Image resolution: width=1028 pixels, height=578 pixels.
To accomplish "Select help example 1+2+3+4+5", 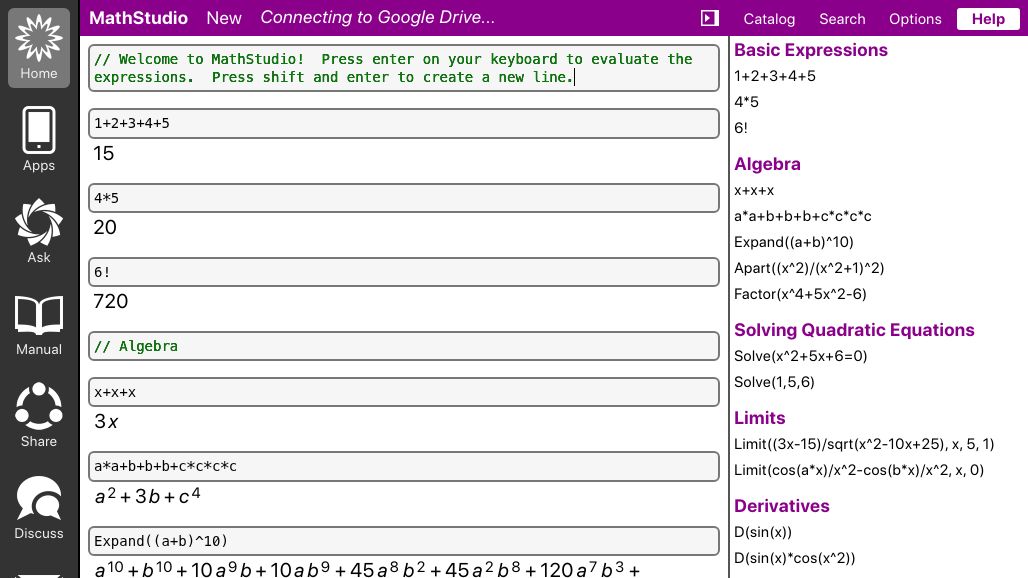I will click(x=775, y=76).
